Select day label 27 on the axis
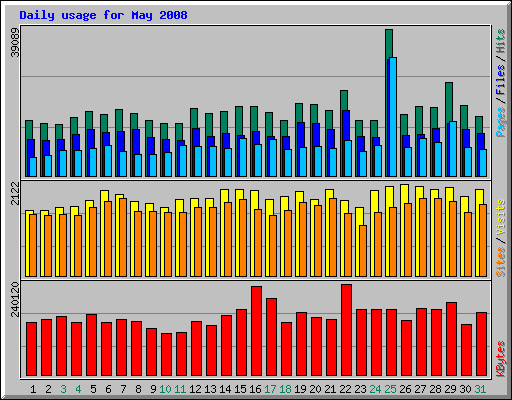Viewport: 512px width, 400px height. (x=420, y=389)
